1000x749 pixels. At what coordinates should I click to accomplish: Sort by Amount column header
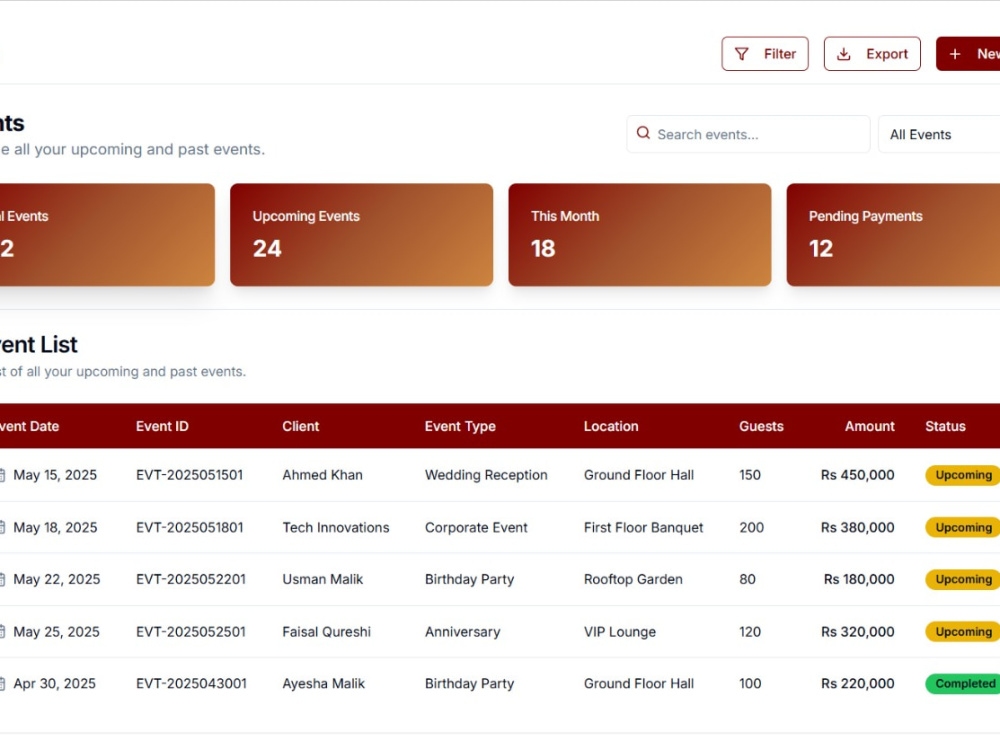(x=869, y=426)
